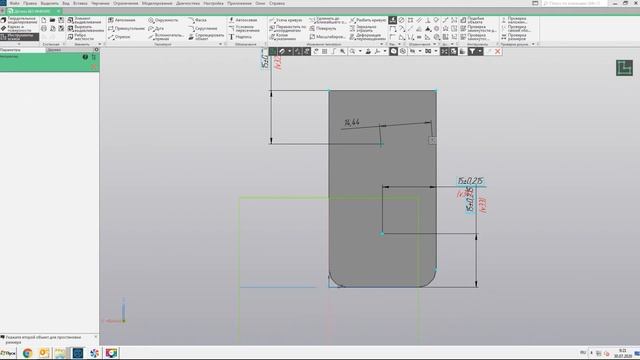The image size is (640, 360).
Task: Open the Правка menu
Action: tap(30, 3)
